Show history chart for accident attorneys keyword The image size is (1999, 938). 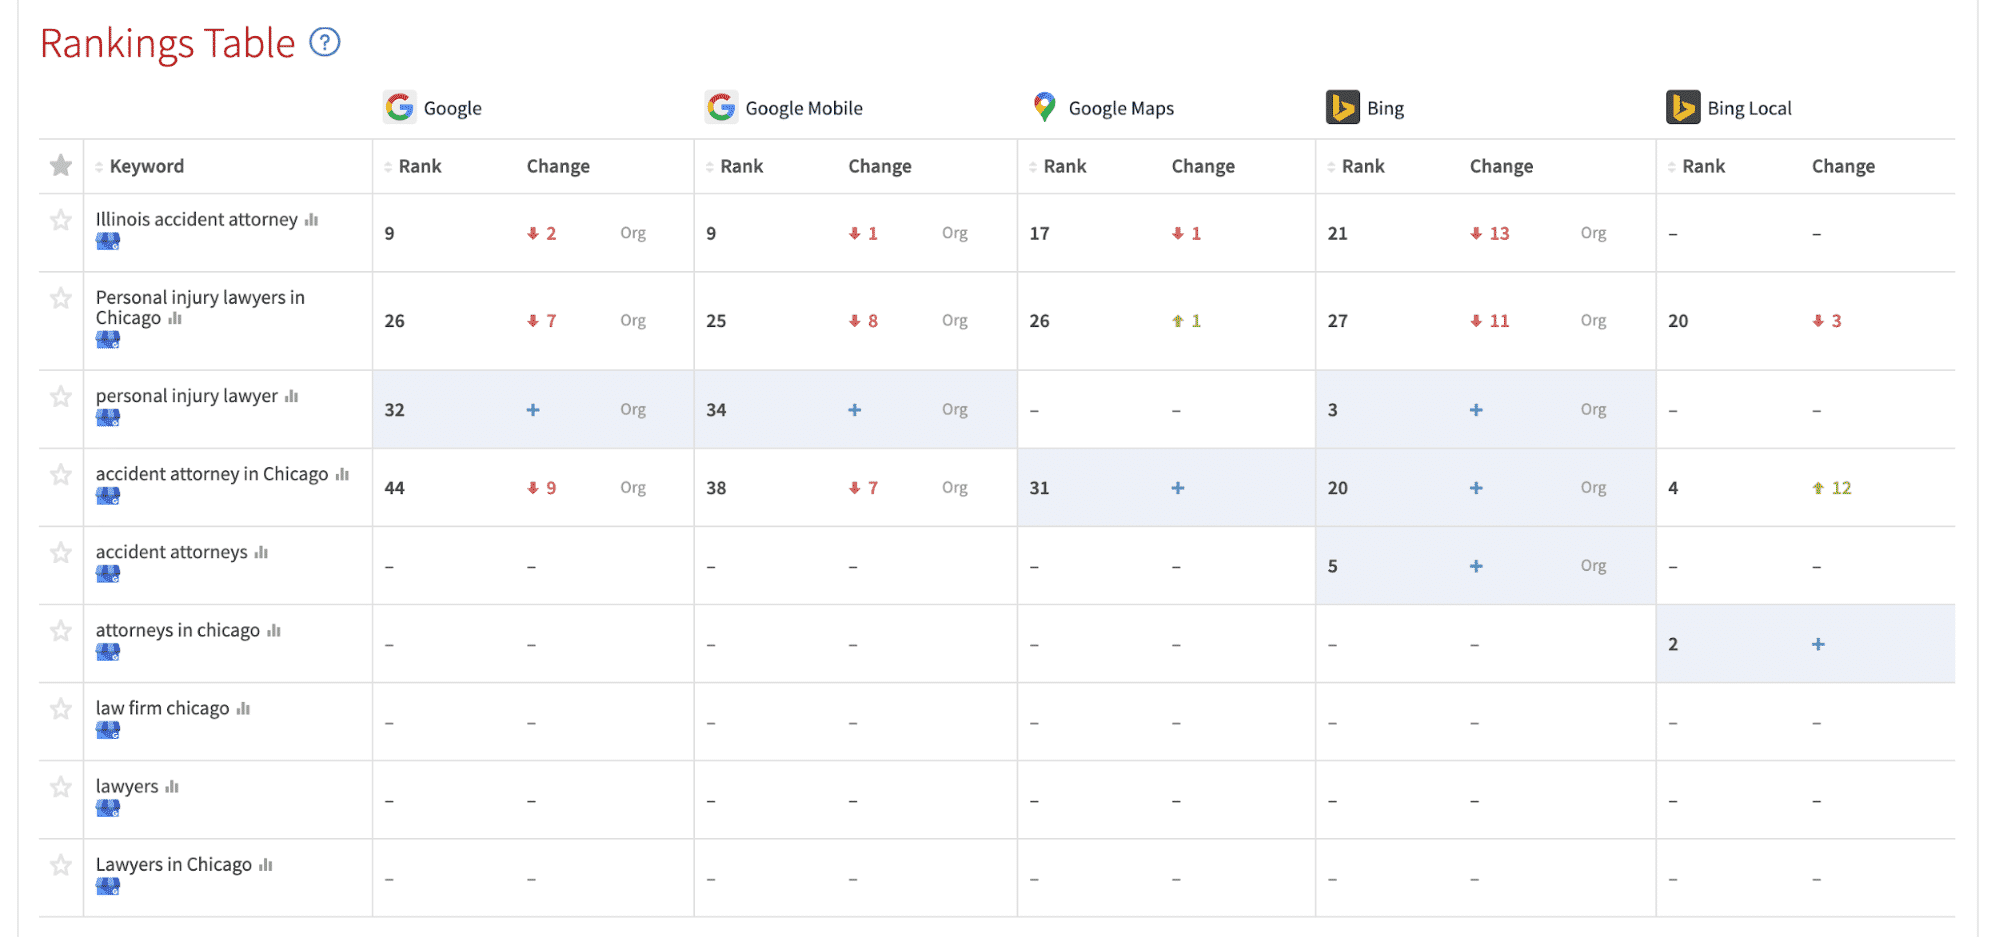(261, 553)
